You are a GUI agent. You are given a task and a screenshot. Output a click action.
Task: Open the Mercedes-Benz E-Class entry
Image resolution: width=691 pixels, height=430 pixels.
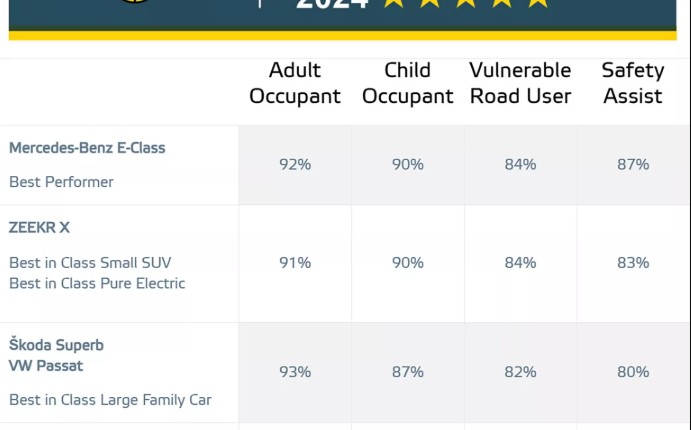pos(87,148)
